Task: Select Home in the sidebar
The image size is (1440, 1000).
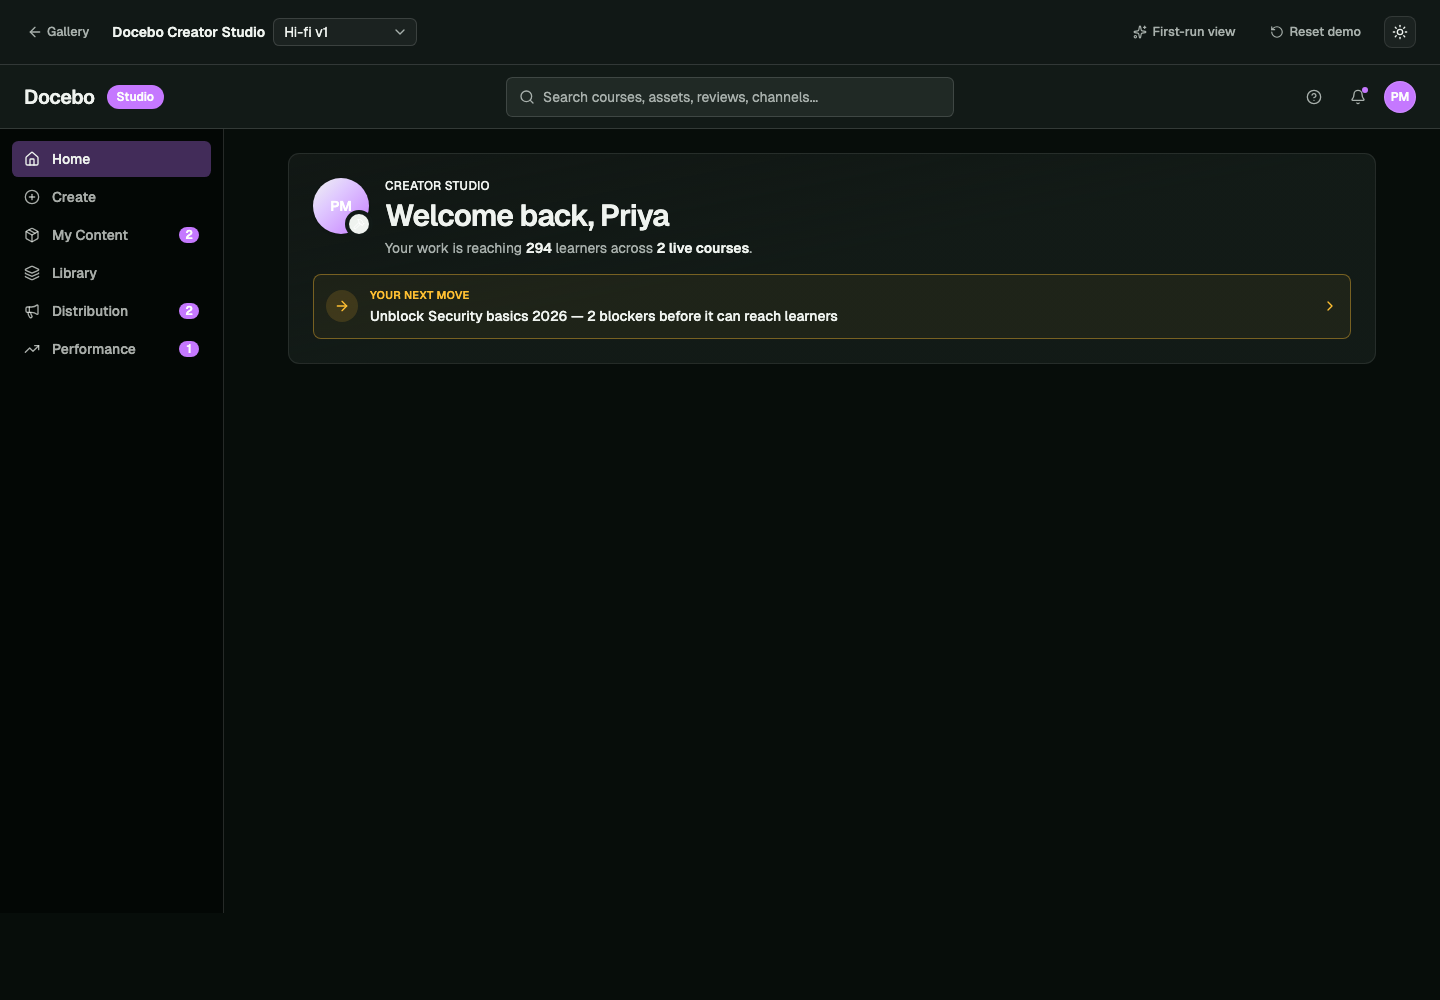Action: (111, 159)
